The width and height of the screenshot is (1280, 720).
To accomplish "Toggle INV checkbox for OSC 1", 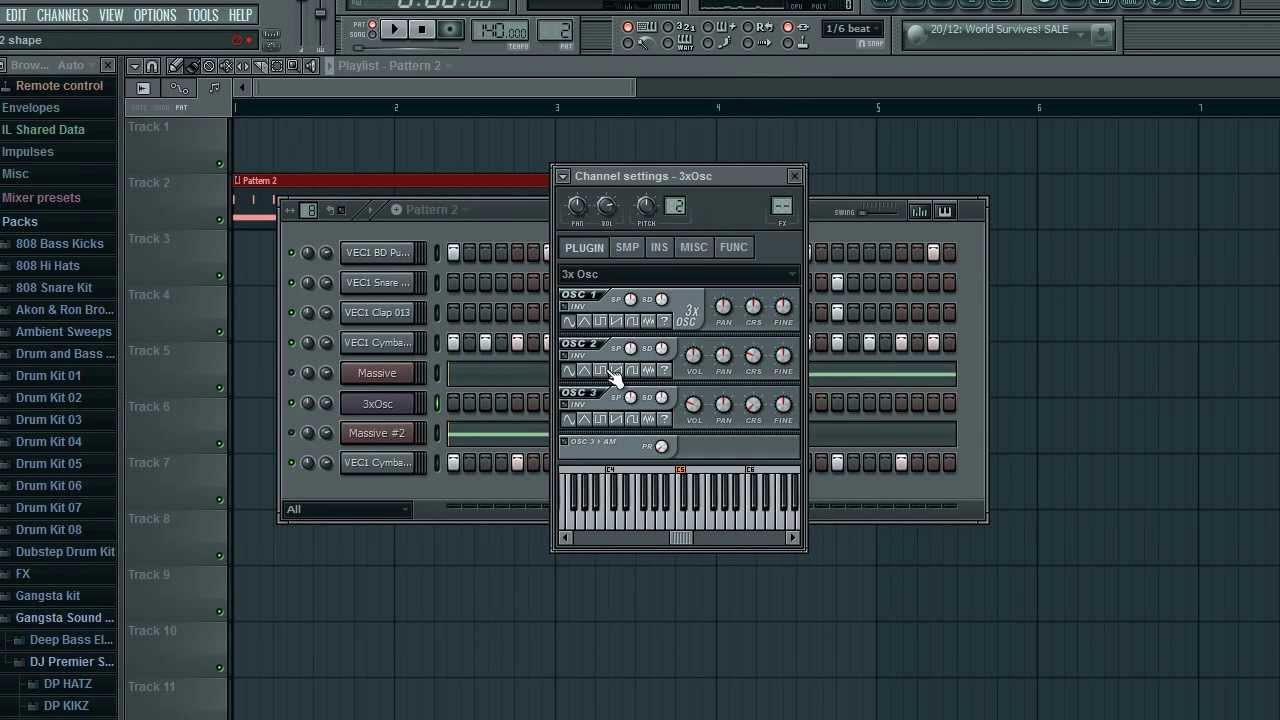I will [565, 306].
